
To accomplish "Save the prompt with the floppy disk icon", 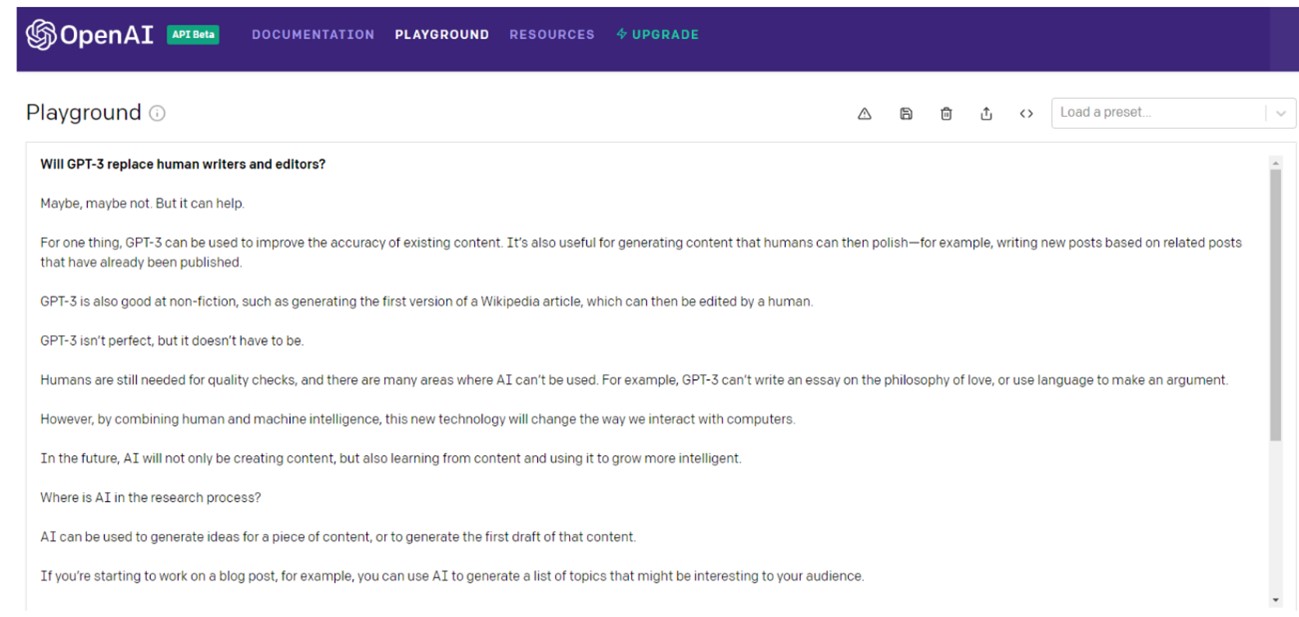I will point(906,114).
